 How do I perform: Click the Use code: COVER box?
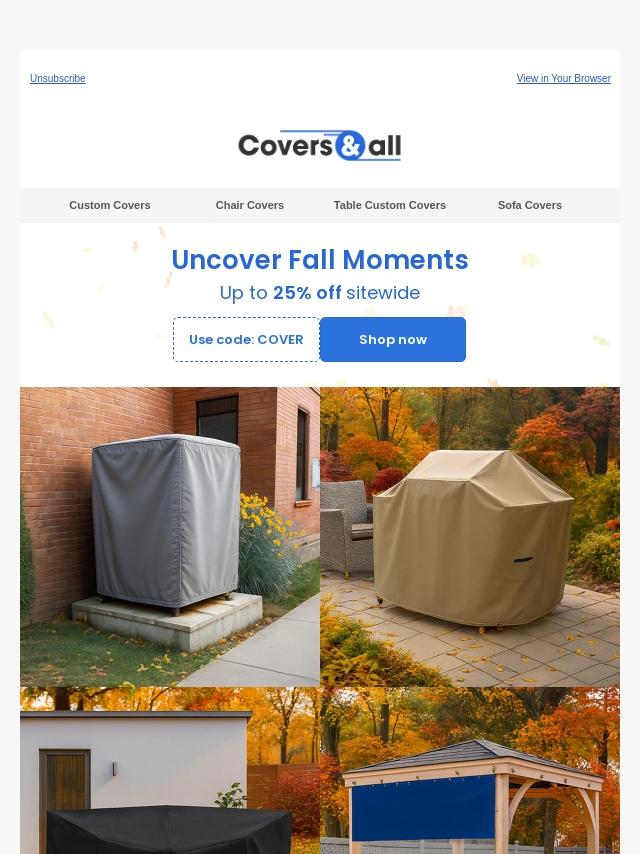(246, 339)
